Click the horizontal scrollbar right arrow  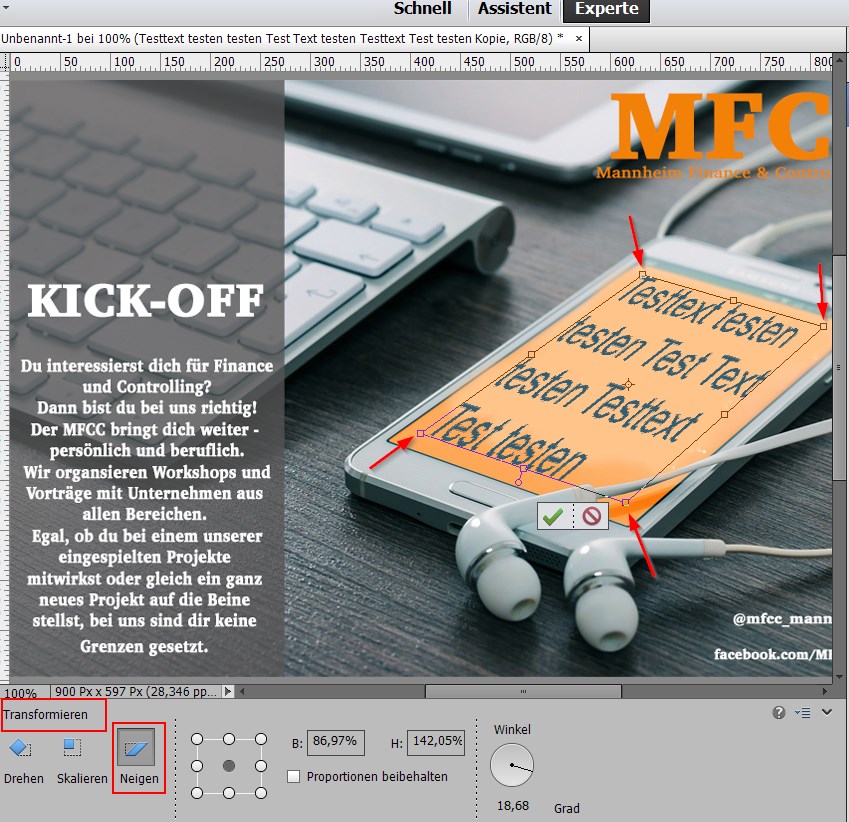tap(825, 691)
